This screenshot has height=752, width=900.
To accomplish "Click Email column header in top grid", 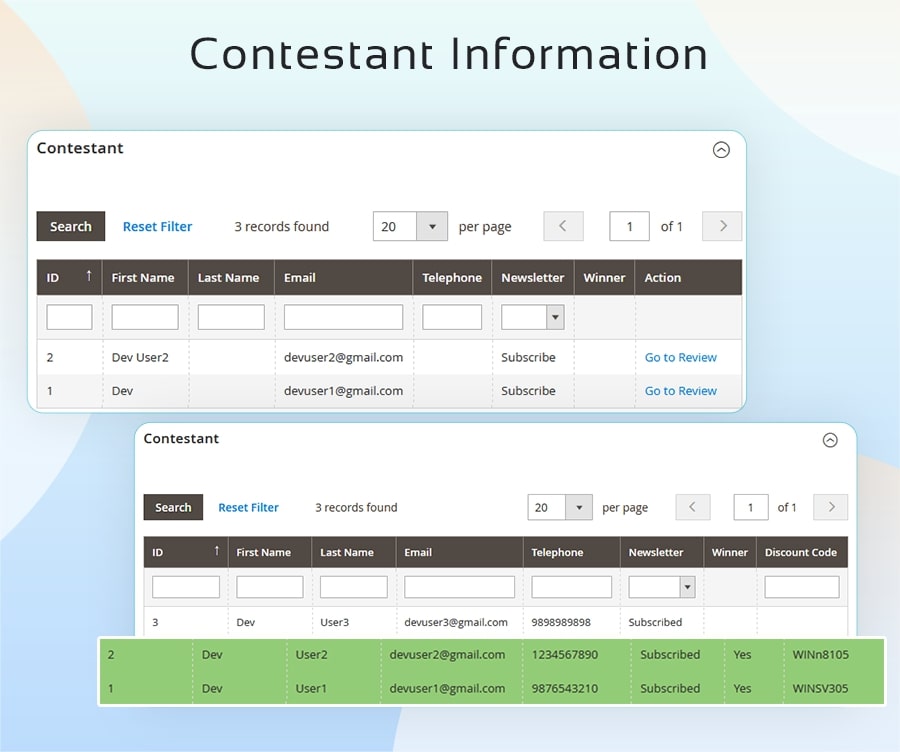I will (x=300, y=278).
